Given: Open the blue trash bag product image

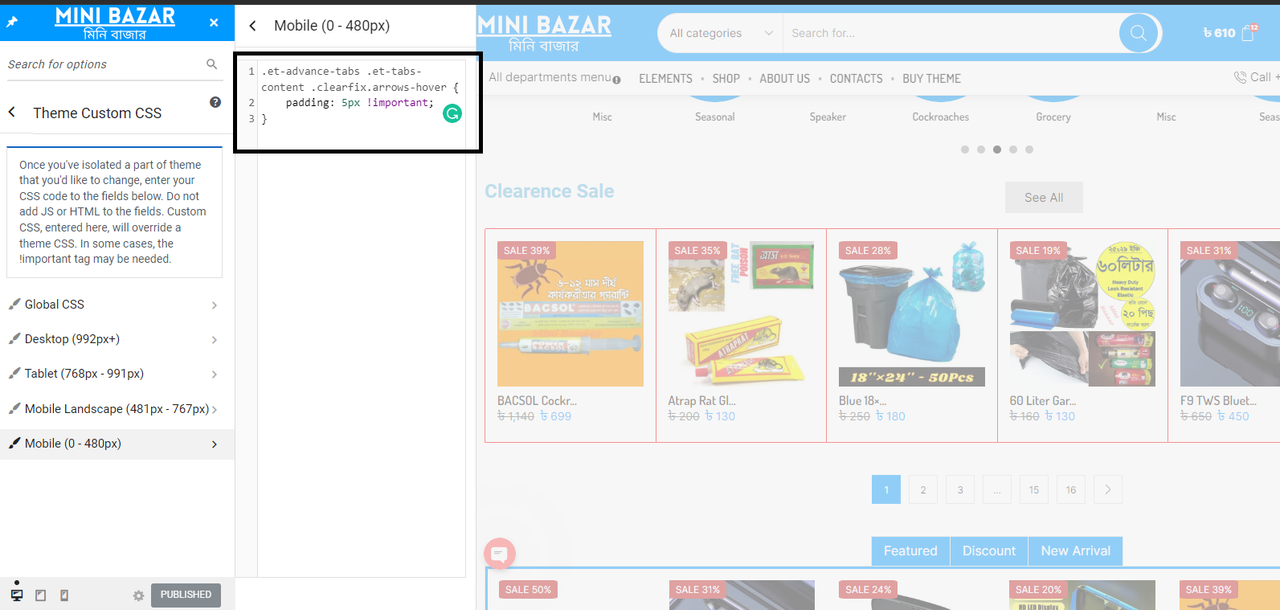Looking at the screenshot, I should (x=912, y=314).
